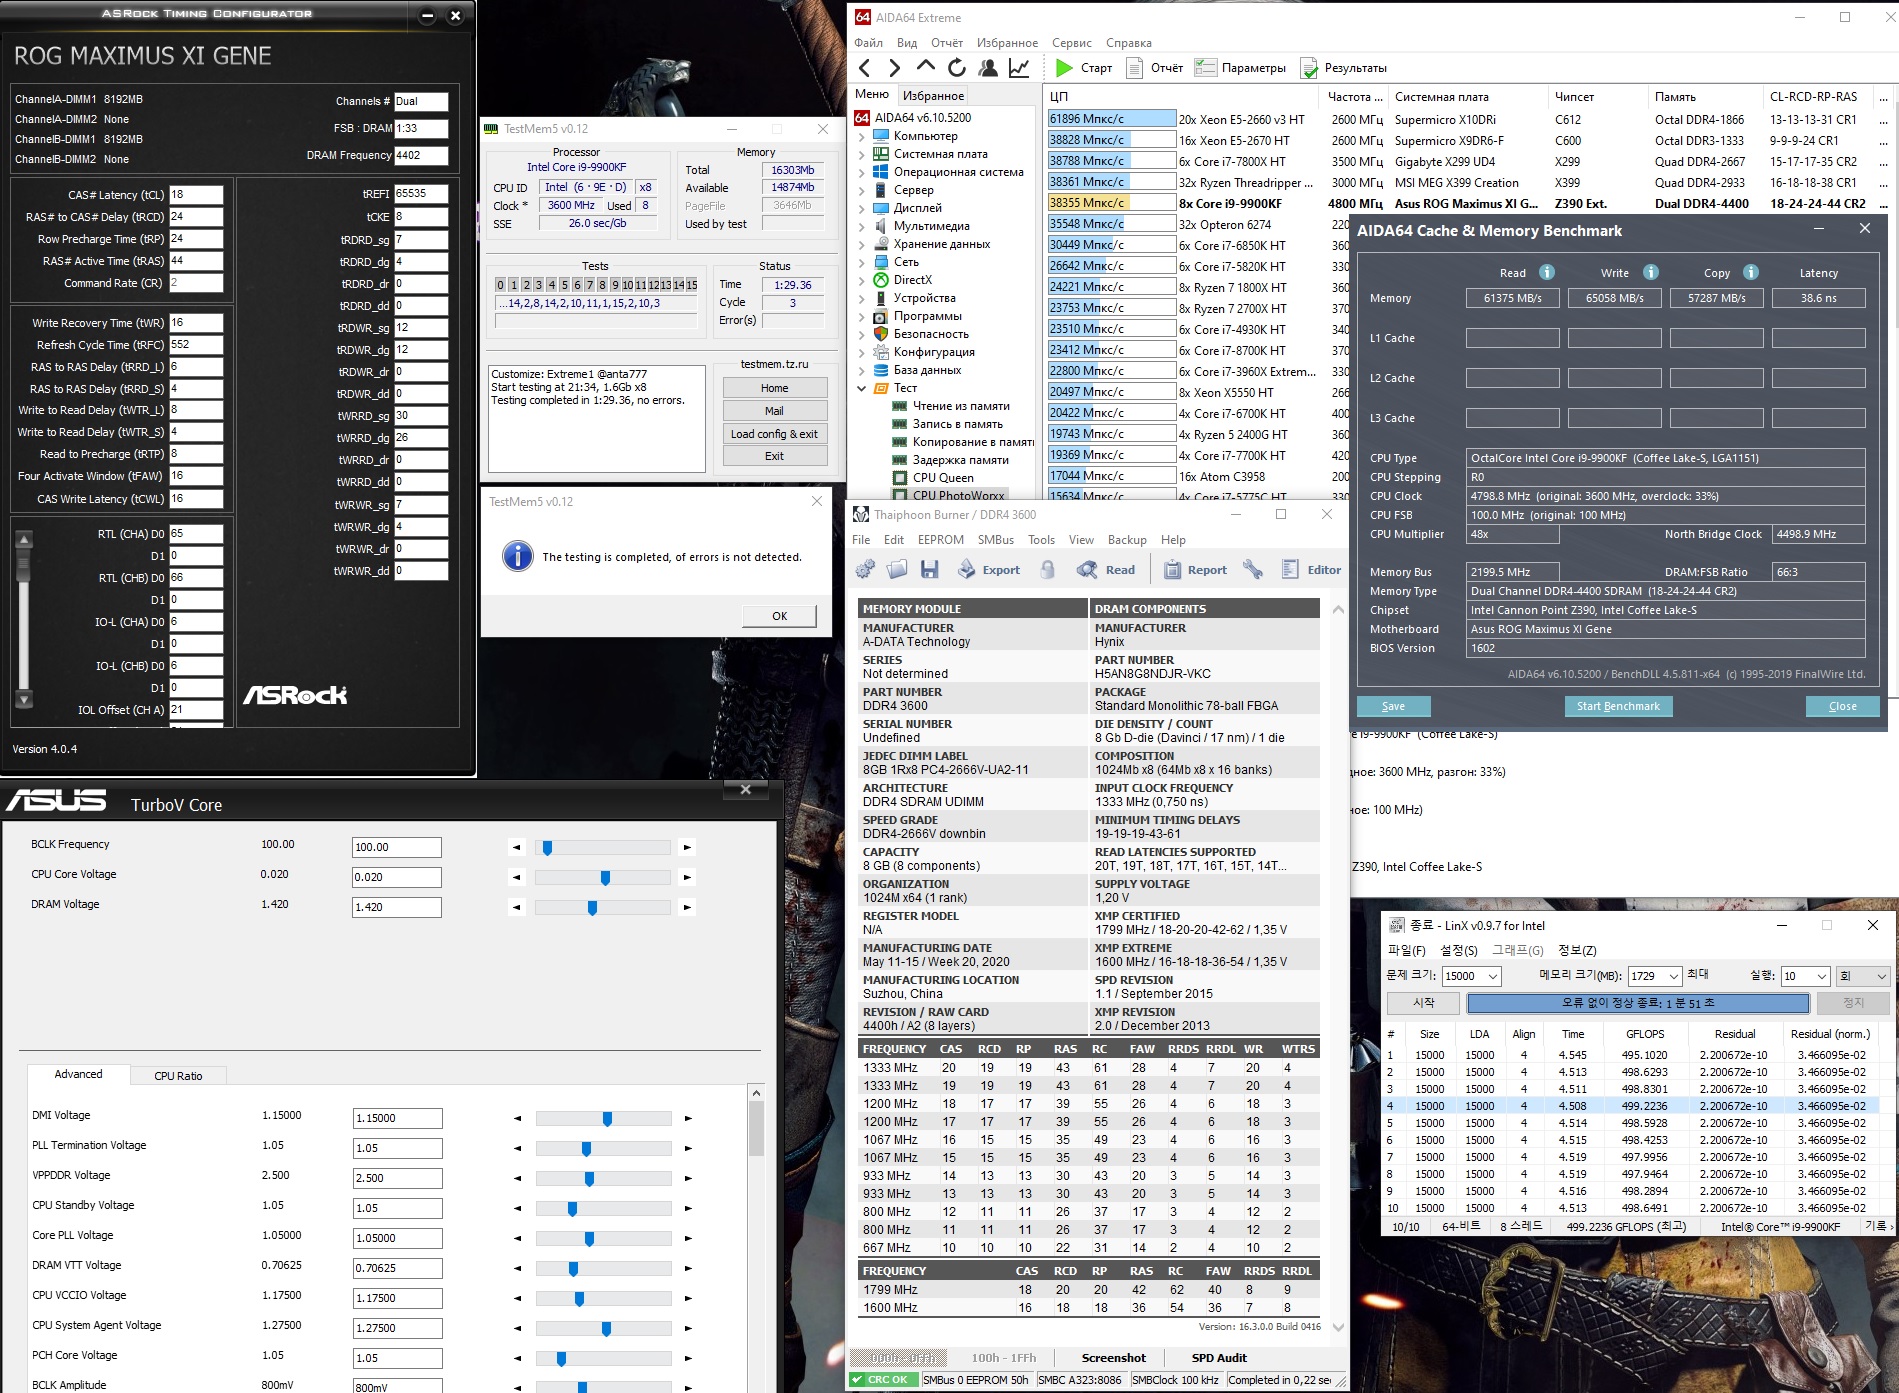1899x1393 pixels.
Task: Adjust the CPU Core Voltage slider in TurboV Core
Action: (603, 878)
